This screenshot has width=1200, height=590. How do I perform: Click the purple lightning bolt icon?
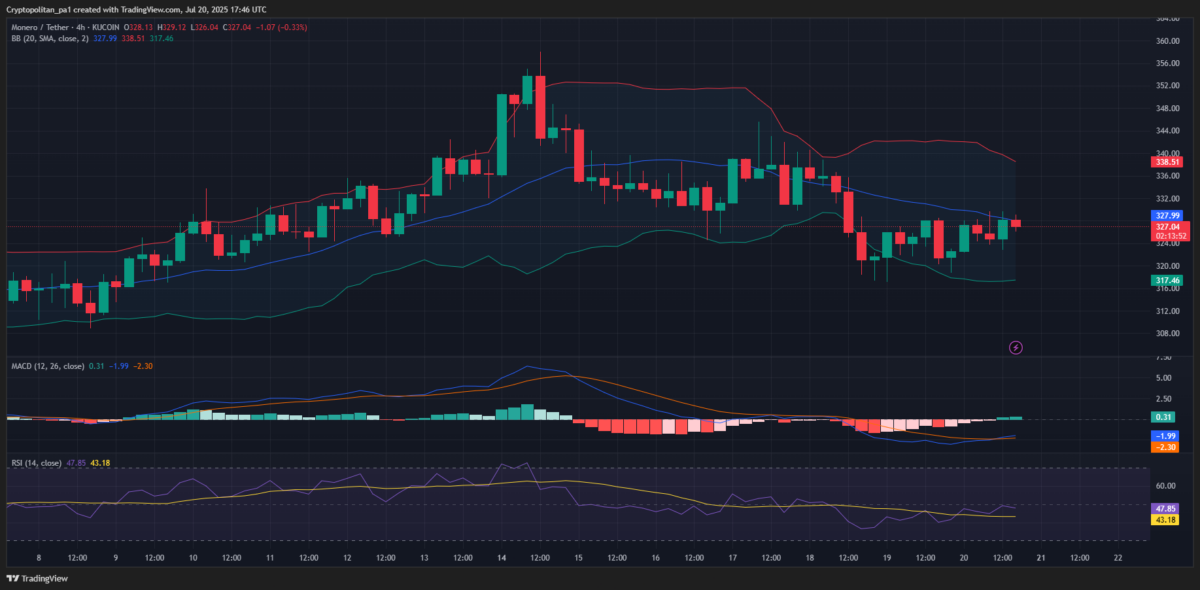tap(1016, 347)
